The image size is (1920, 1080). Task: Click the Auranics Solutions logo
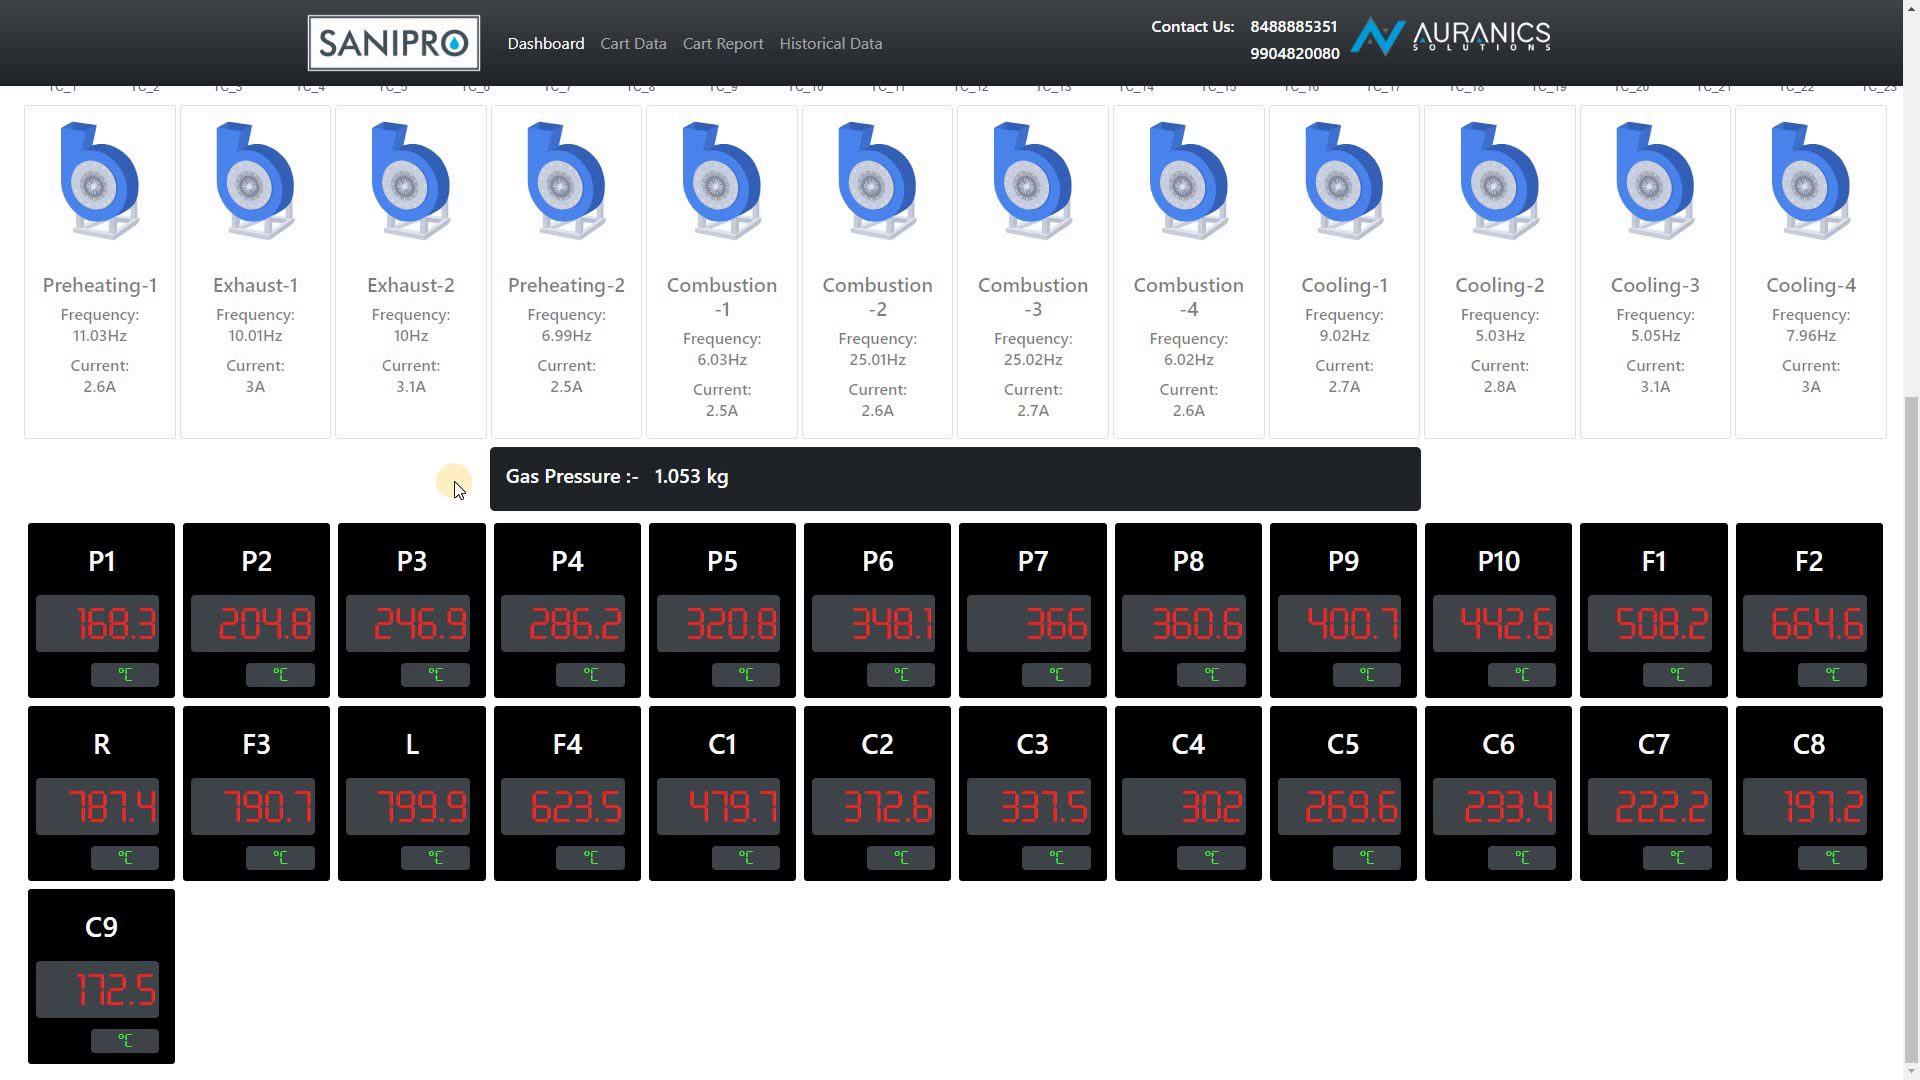pos(1450,37)
